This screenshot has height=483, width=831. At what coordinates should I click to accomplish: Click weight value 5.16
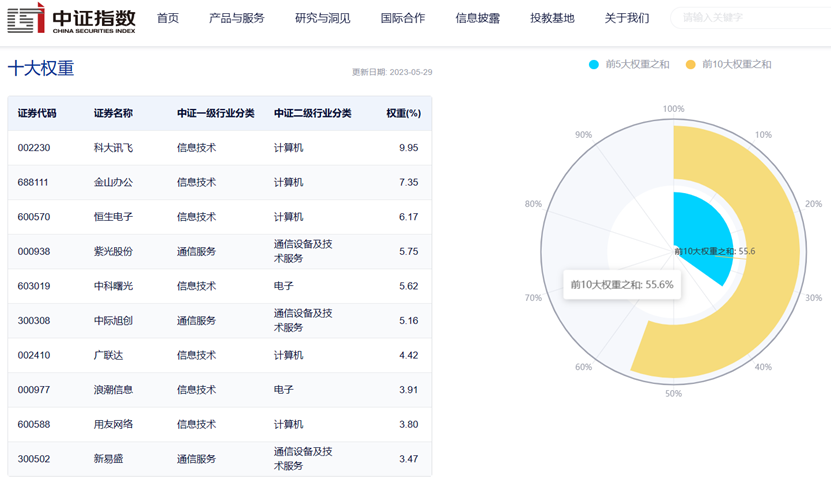point(409,321)
